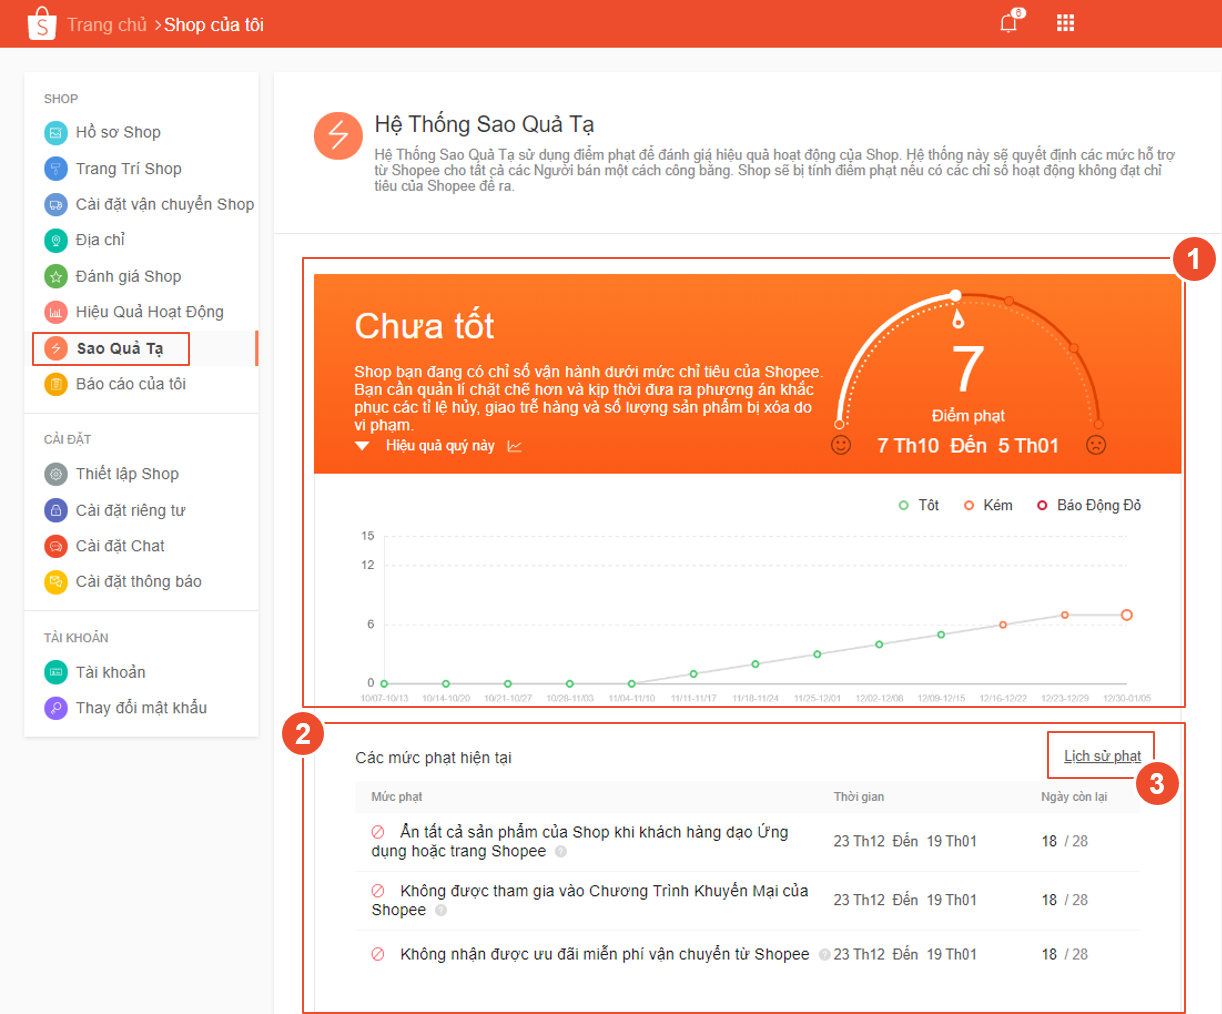Screen dimensions: 1222x1014
Task: Open help tooltip for hidden products penalty
Action: (x=561, y=852)
